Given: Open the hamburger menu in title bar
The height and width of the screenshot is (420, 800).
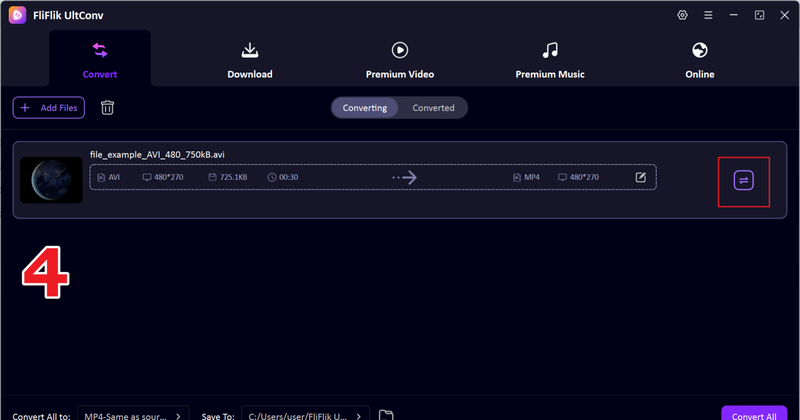Looking at the screenshot, I should point(708,16).
